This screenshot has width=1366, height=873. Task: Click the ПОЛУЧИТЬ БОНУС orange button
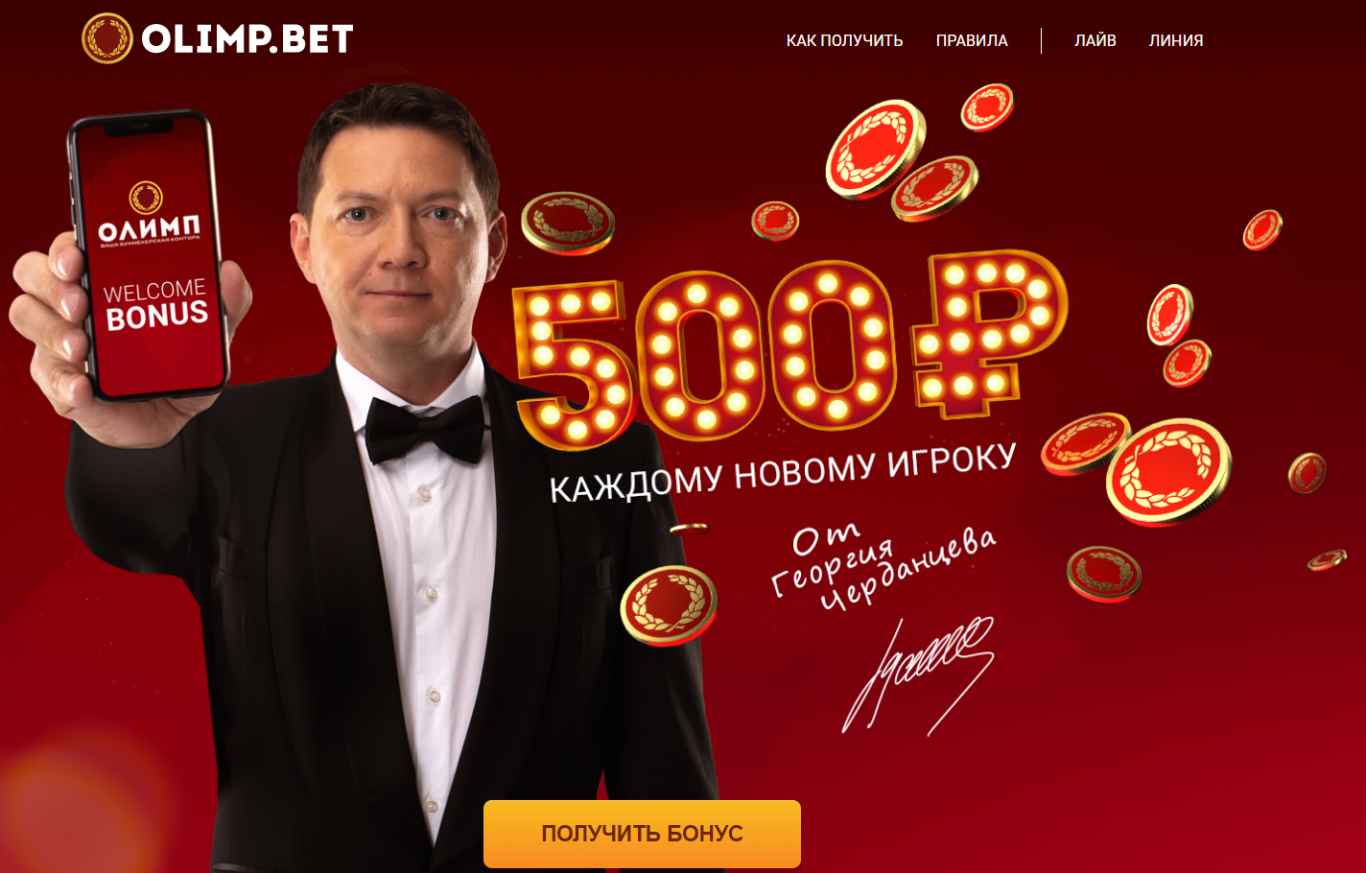642,834
